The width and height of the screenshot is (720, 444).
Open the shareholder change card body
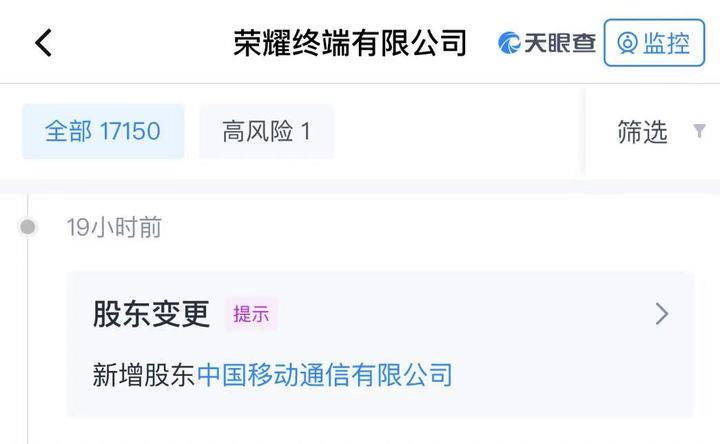380,344
